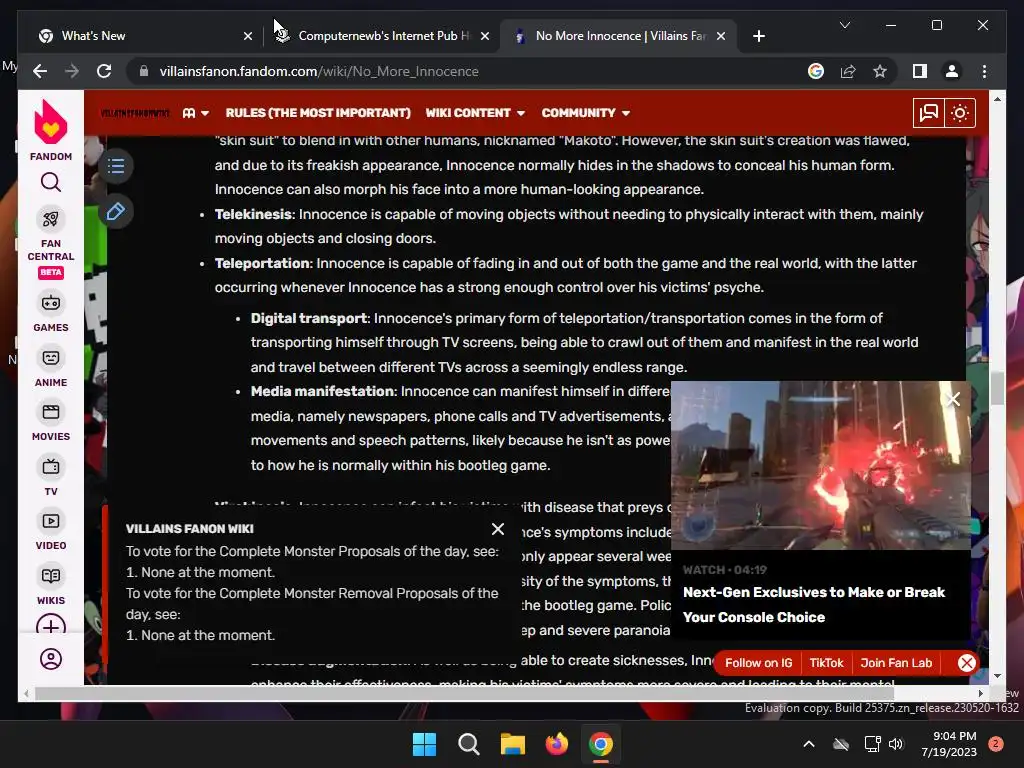Open the Chrome side panel icon
The image size is (1024, 768).
(920, 71)
